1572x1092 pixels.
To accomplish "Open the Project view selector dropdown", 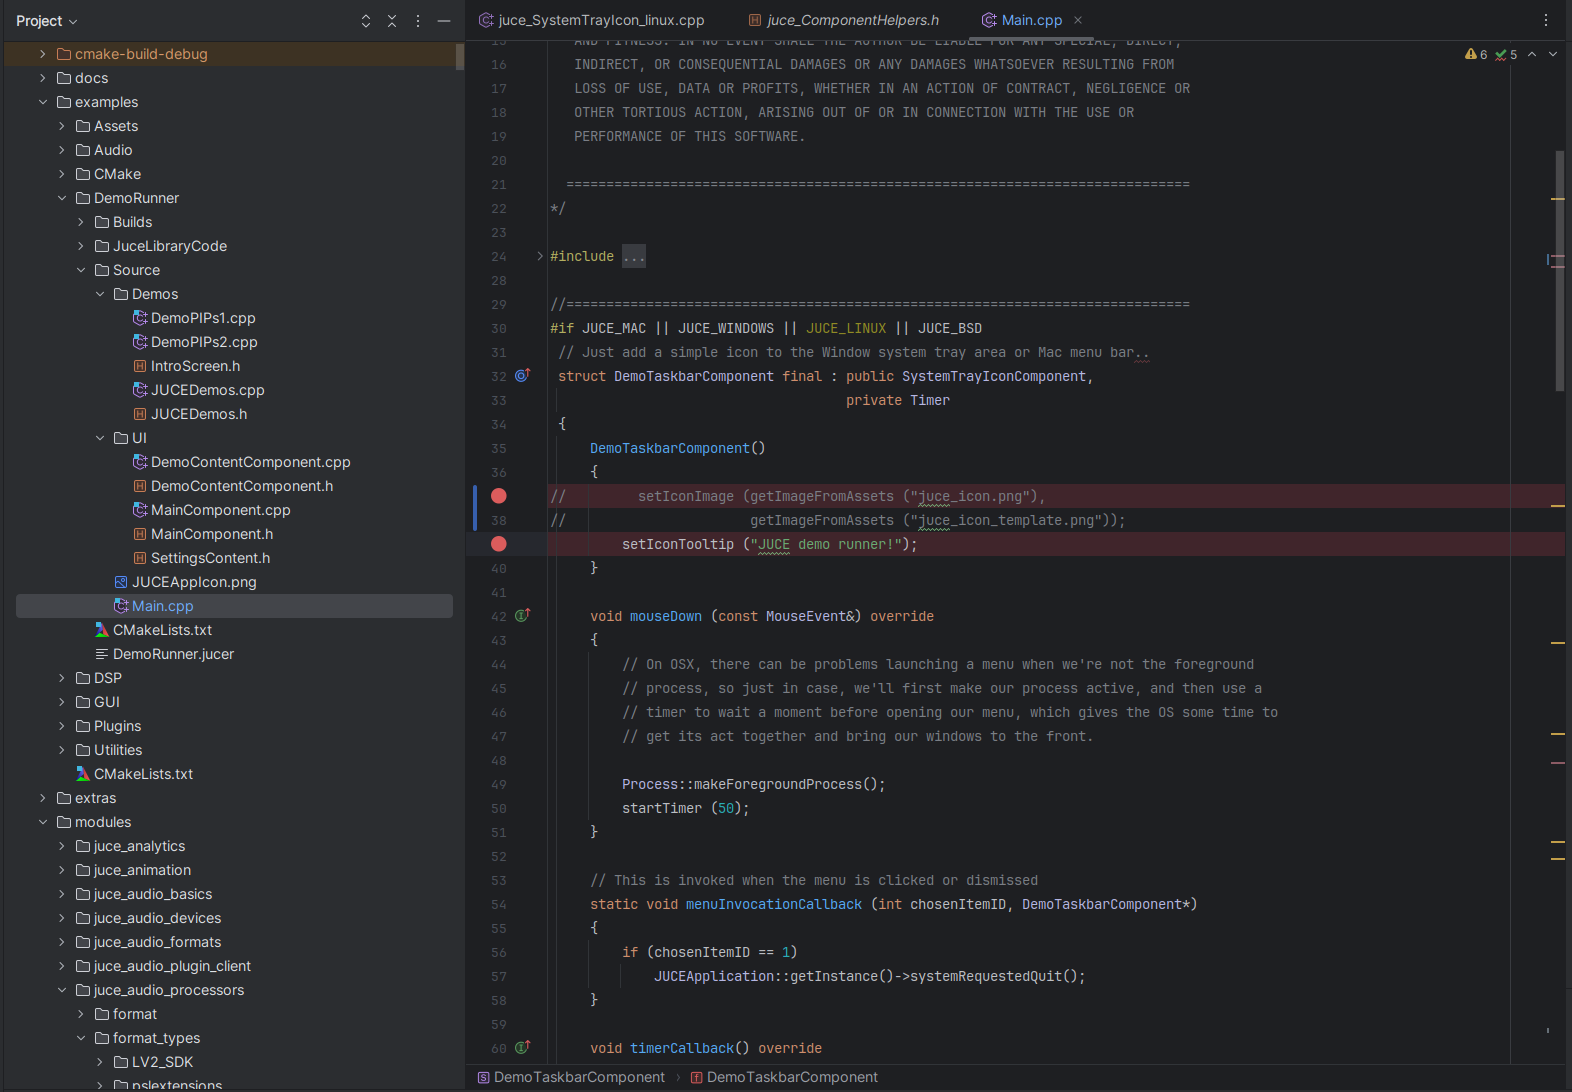I will pos(46,21).
